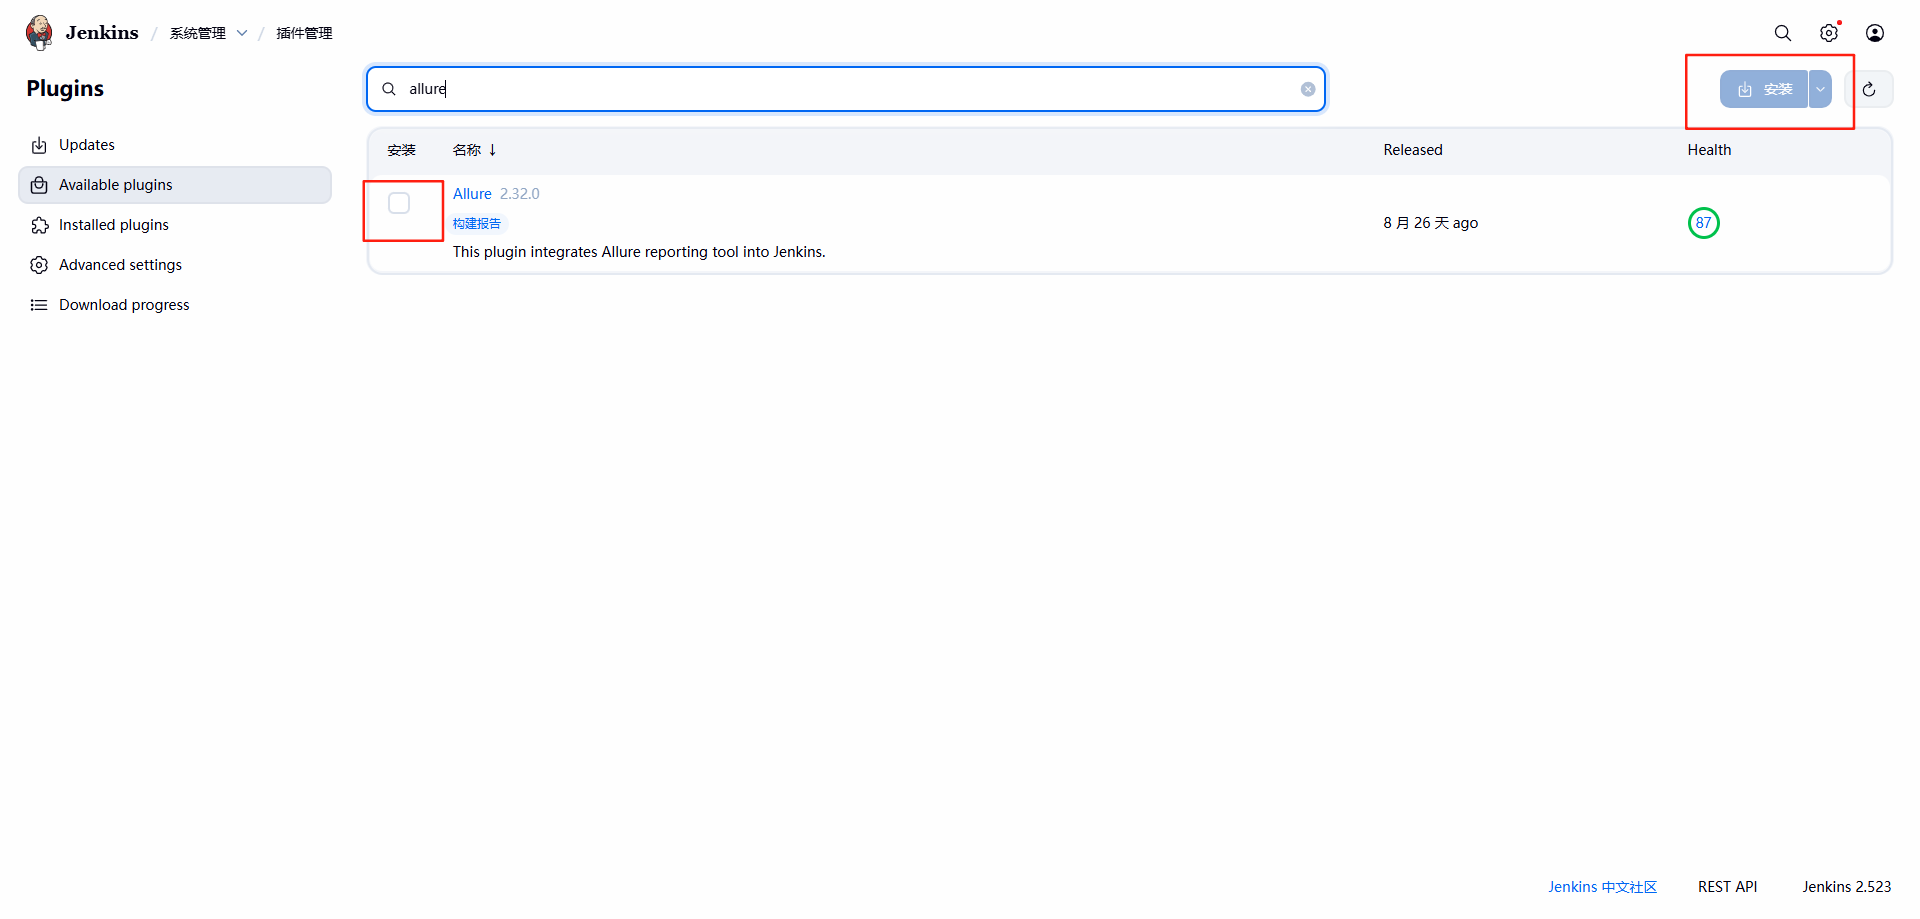The width and height of the screenshot is (1920, 919).
Task: Open the search magnifier in top header
Action: pyautogui.click(x=1783, y=33)
